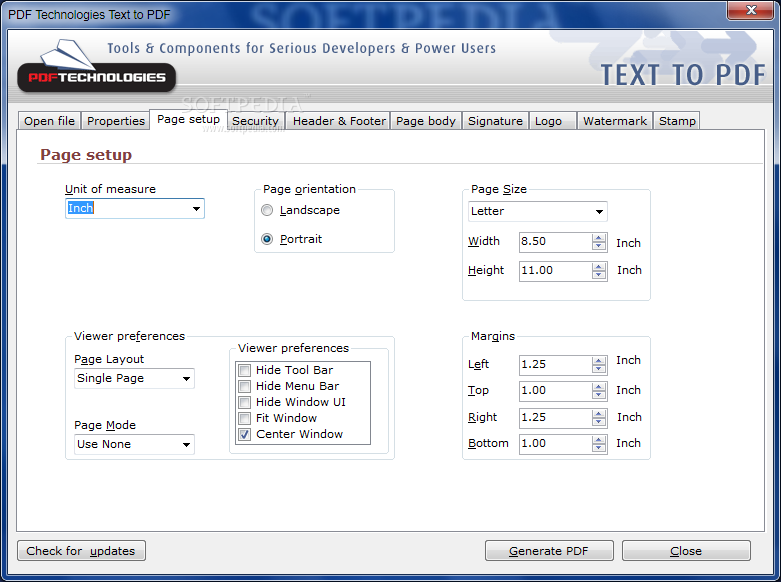Select the Page setup tab

click(188, 120)
